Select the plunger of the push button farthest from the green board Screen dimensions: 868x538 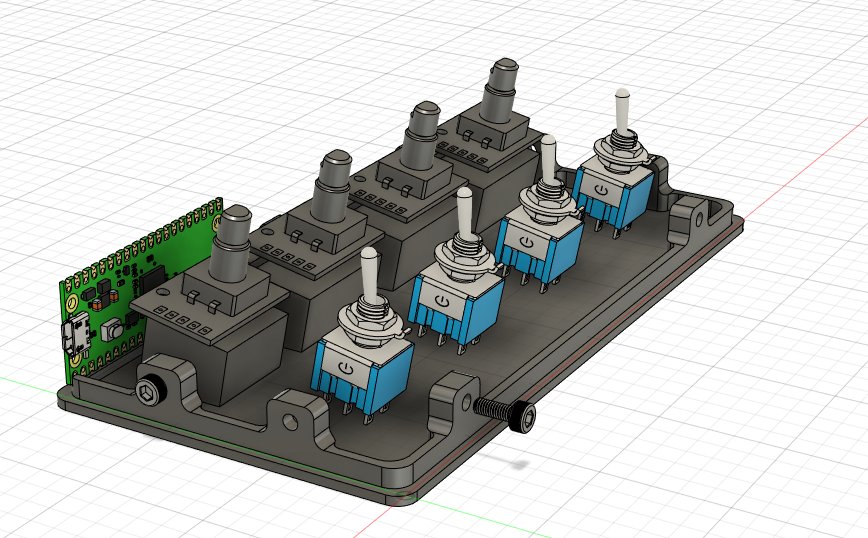click(501, 90)
